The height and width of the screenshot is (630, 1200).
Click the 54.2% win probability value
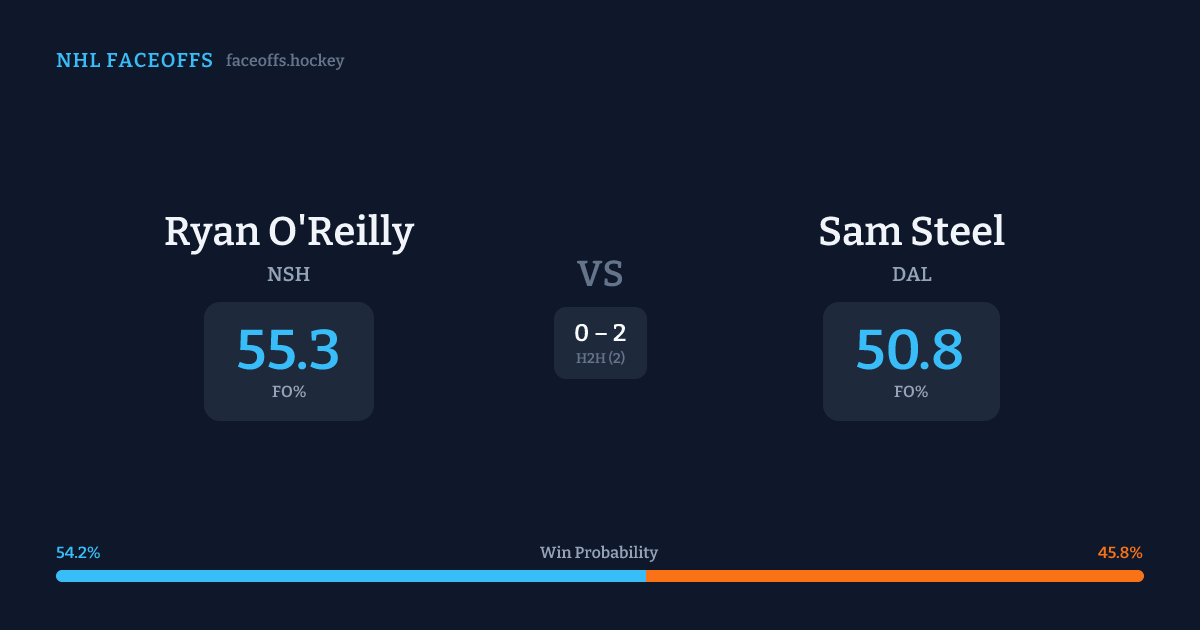coord(78,553)
